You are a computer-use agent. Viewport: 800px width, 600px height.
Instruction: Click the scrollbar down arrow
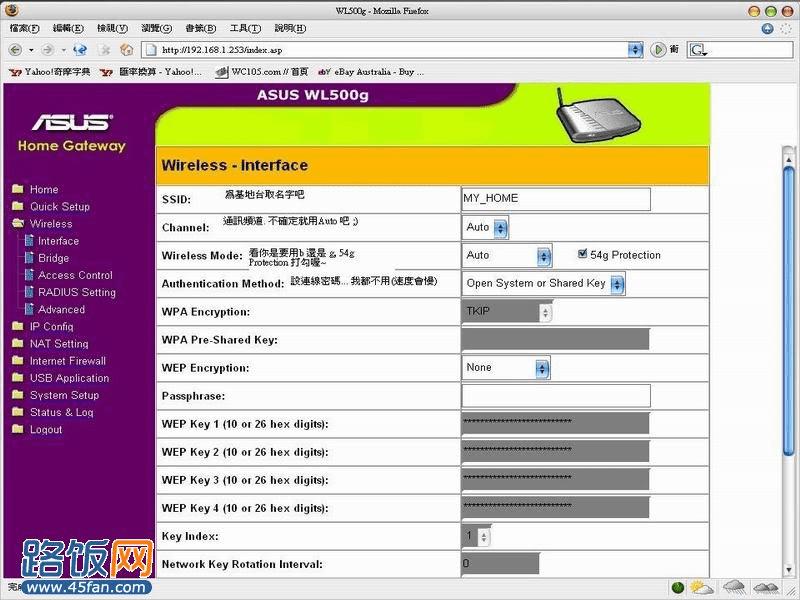[x=789, y=569]
